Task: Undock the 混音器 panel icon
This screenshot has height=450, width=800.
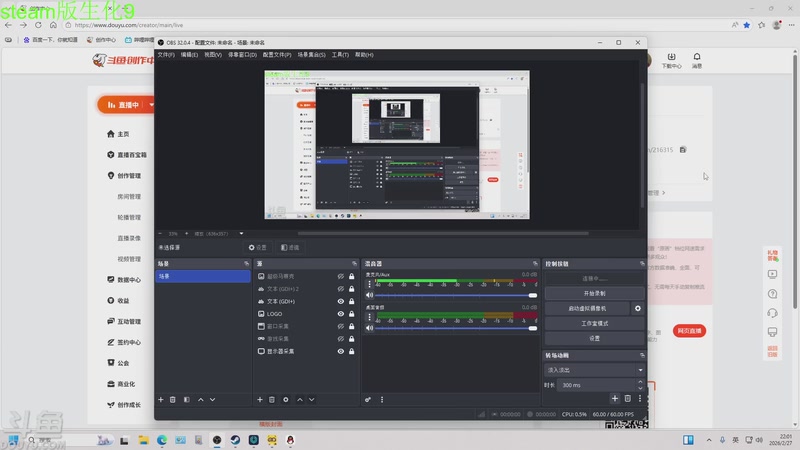Action: tap(535, 263)
